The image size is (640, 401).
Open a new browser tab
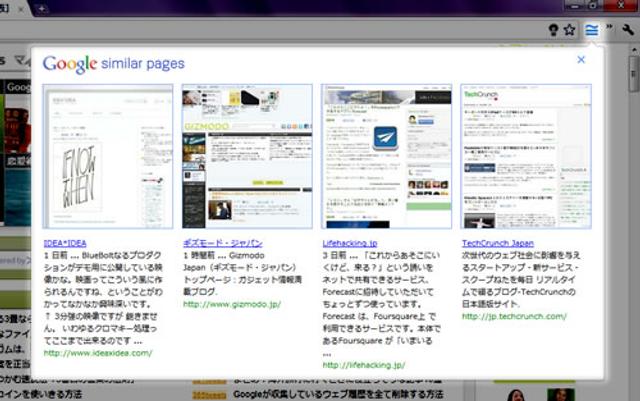click(41, 9)
